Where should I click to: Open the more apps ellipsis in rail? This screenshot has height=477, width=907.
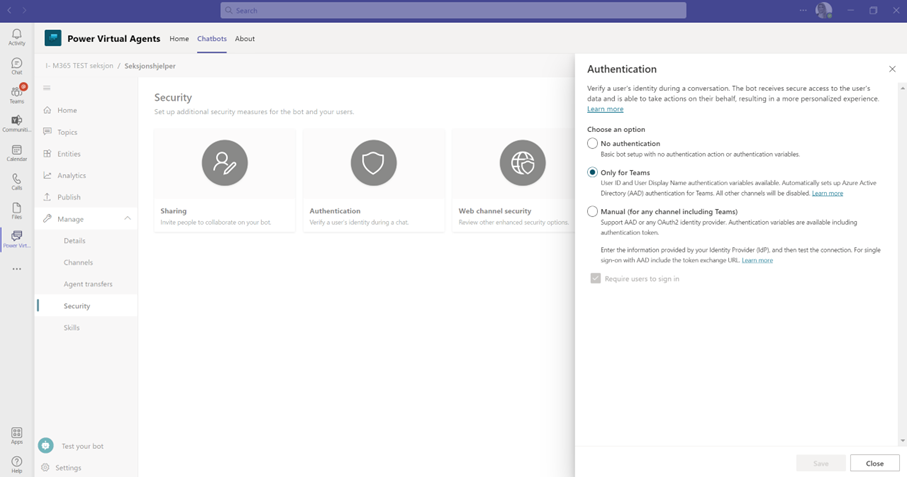coord(17,269)
